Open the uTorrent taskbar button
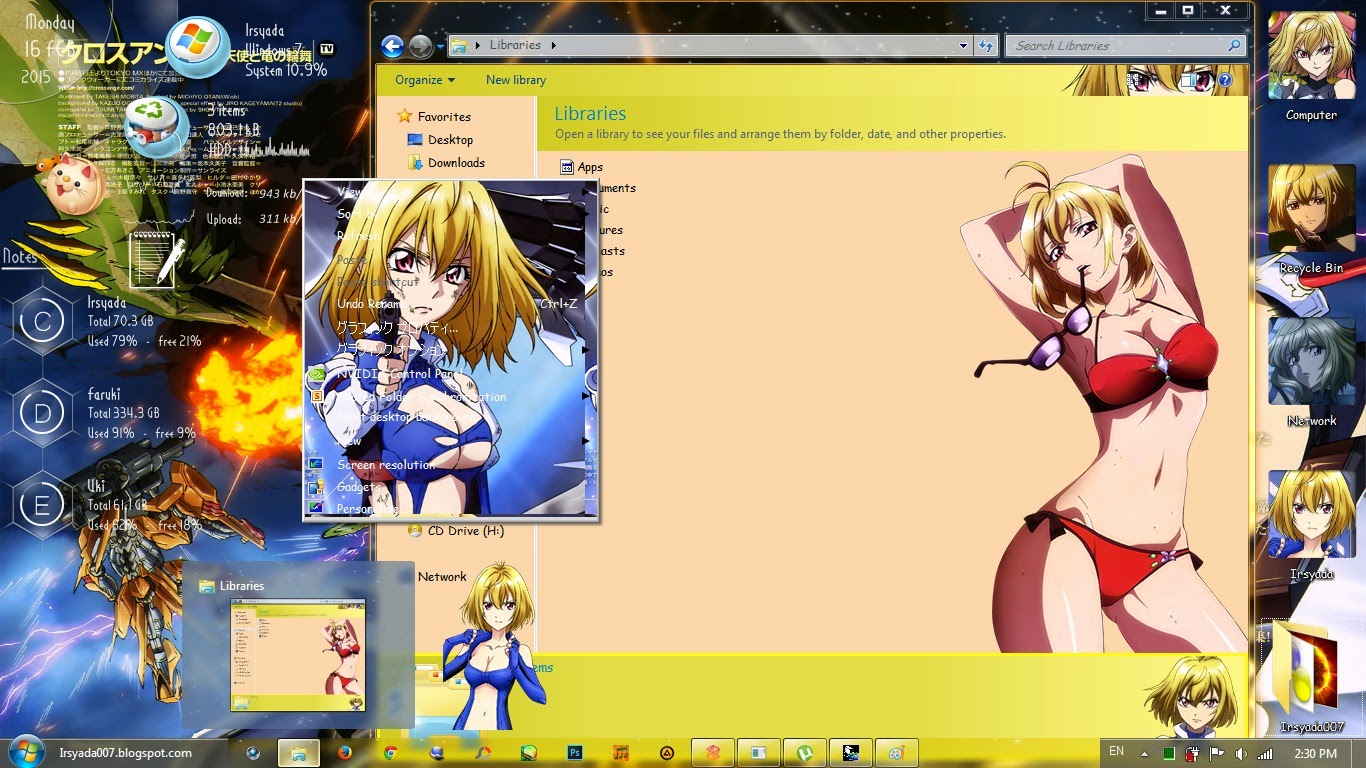 [x=803, y=753]
